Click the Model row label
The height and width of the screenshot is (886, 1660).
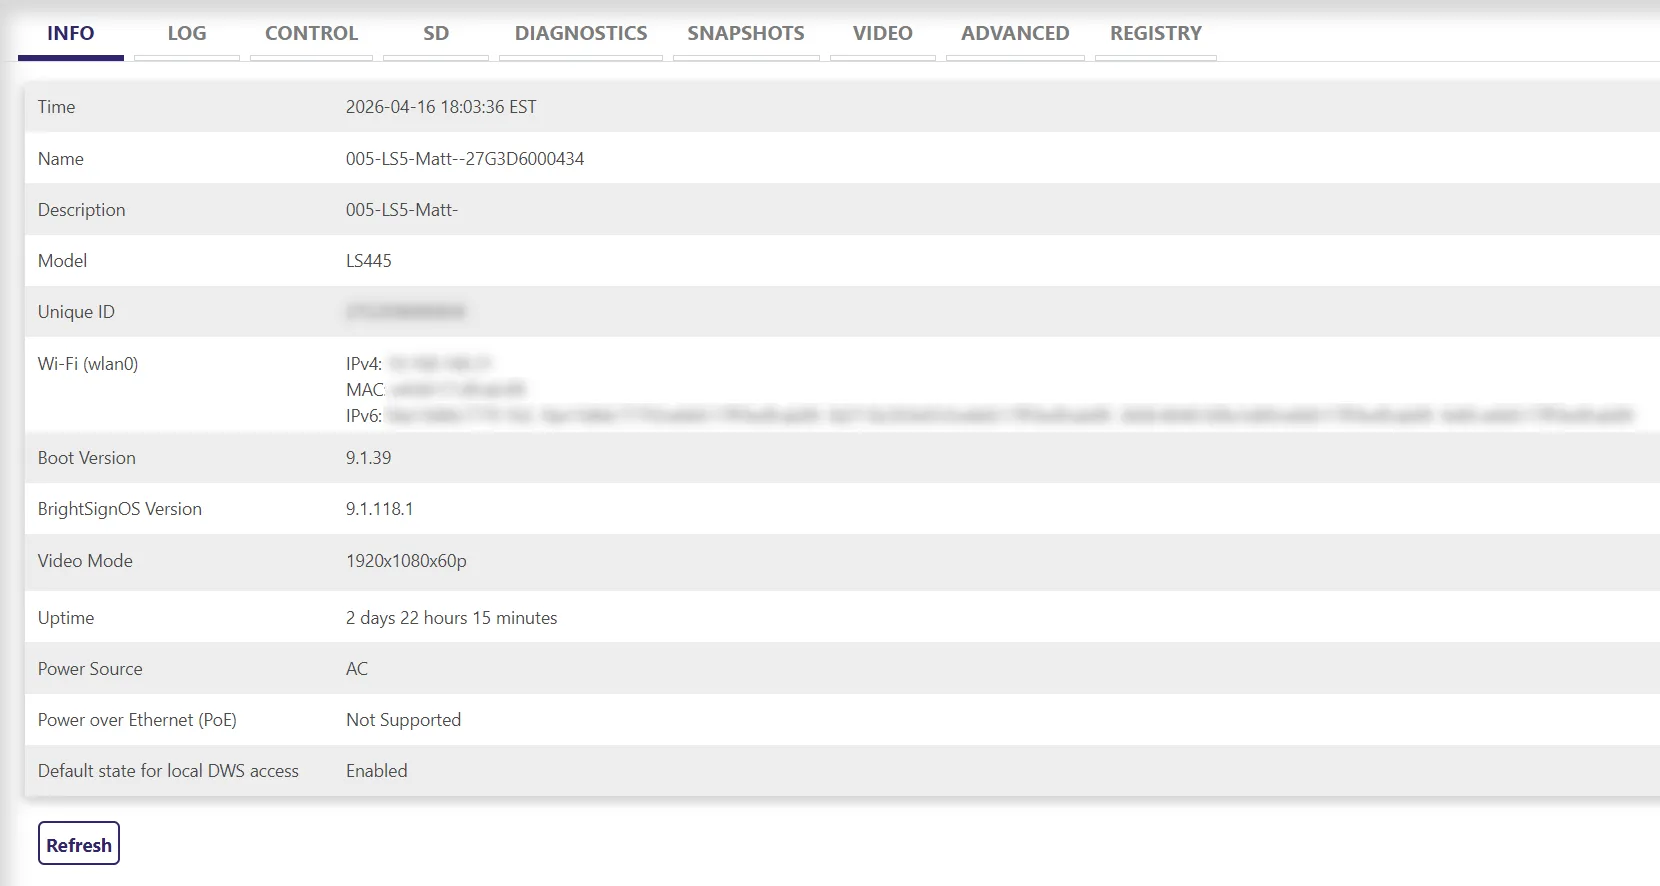63,261
